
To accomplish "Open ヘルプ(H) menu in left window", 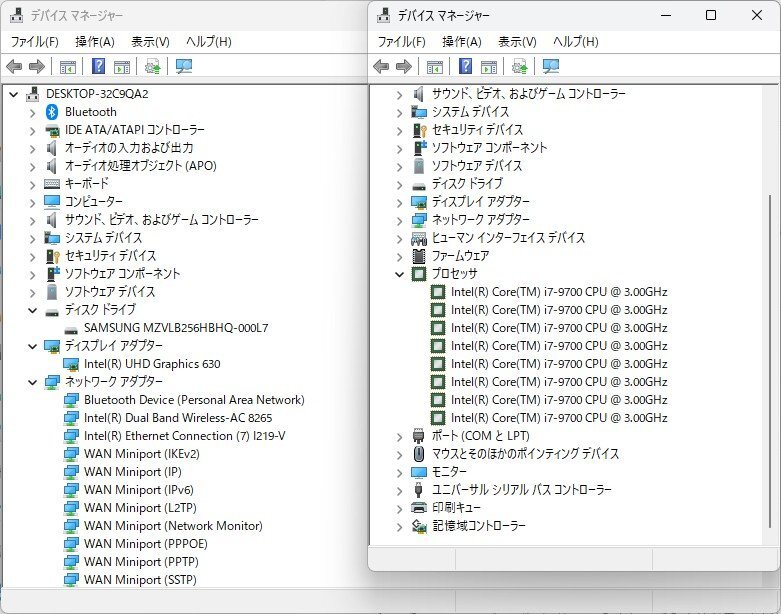I will pos(209,42).
